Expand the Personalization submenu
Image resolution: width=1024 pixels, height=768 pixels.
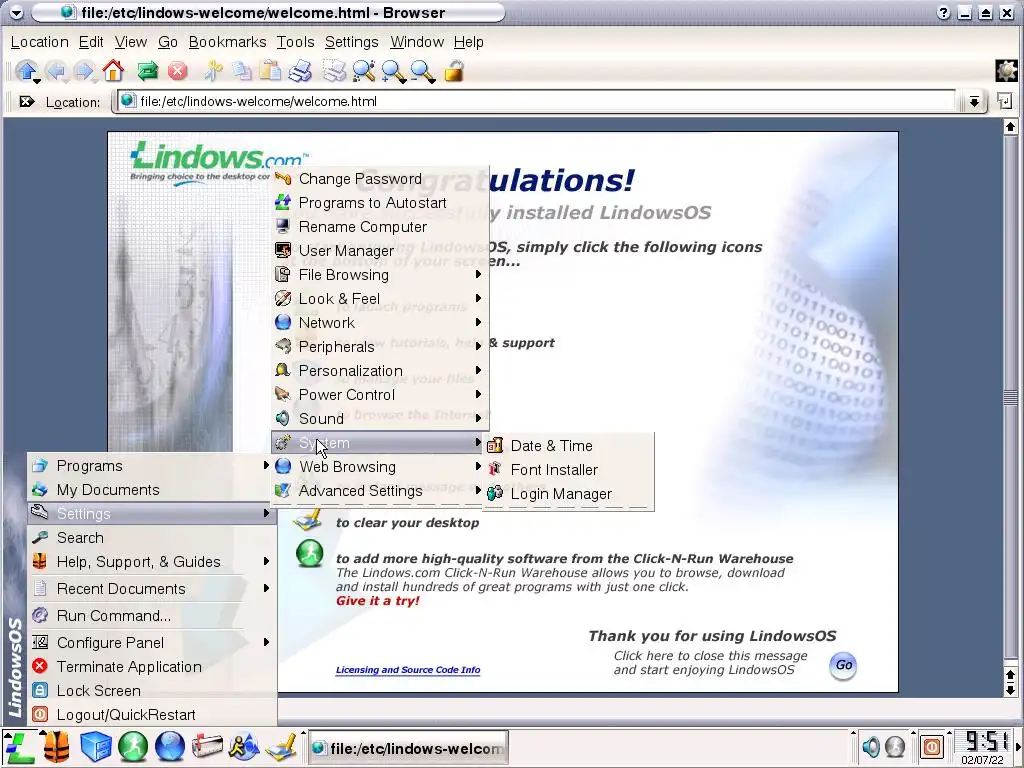click(379, 371)
